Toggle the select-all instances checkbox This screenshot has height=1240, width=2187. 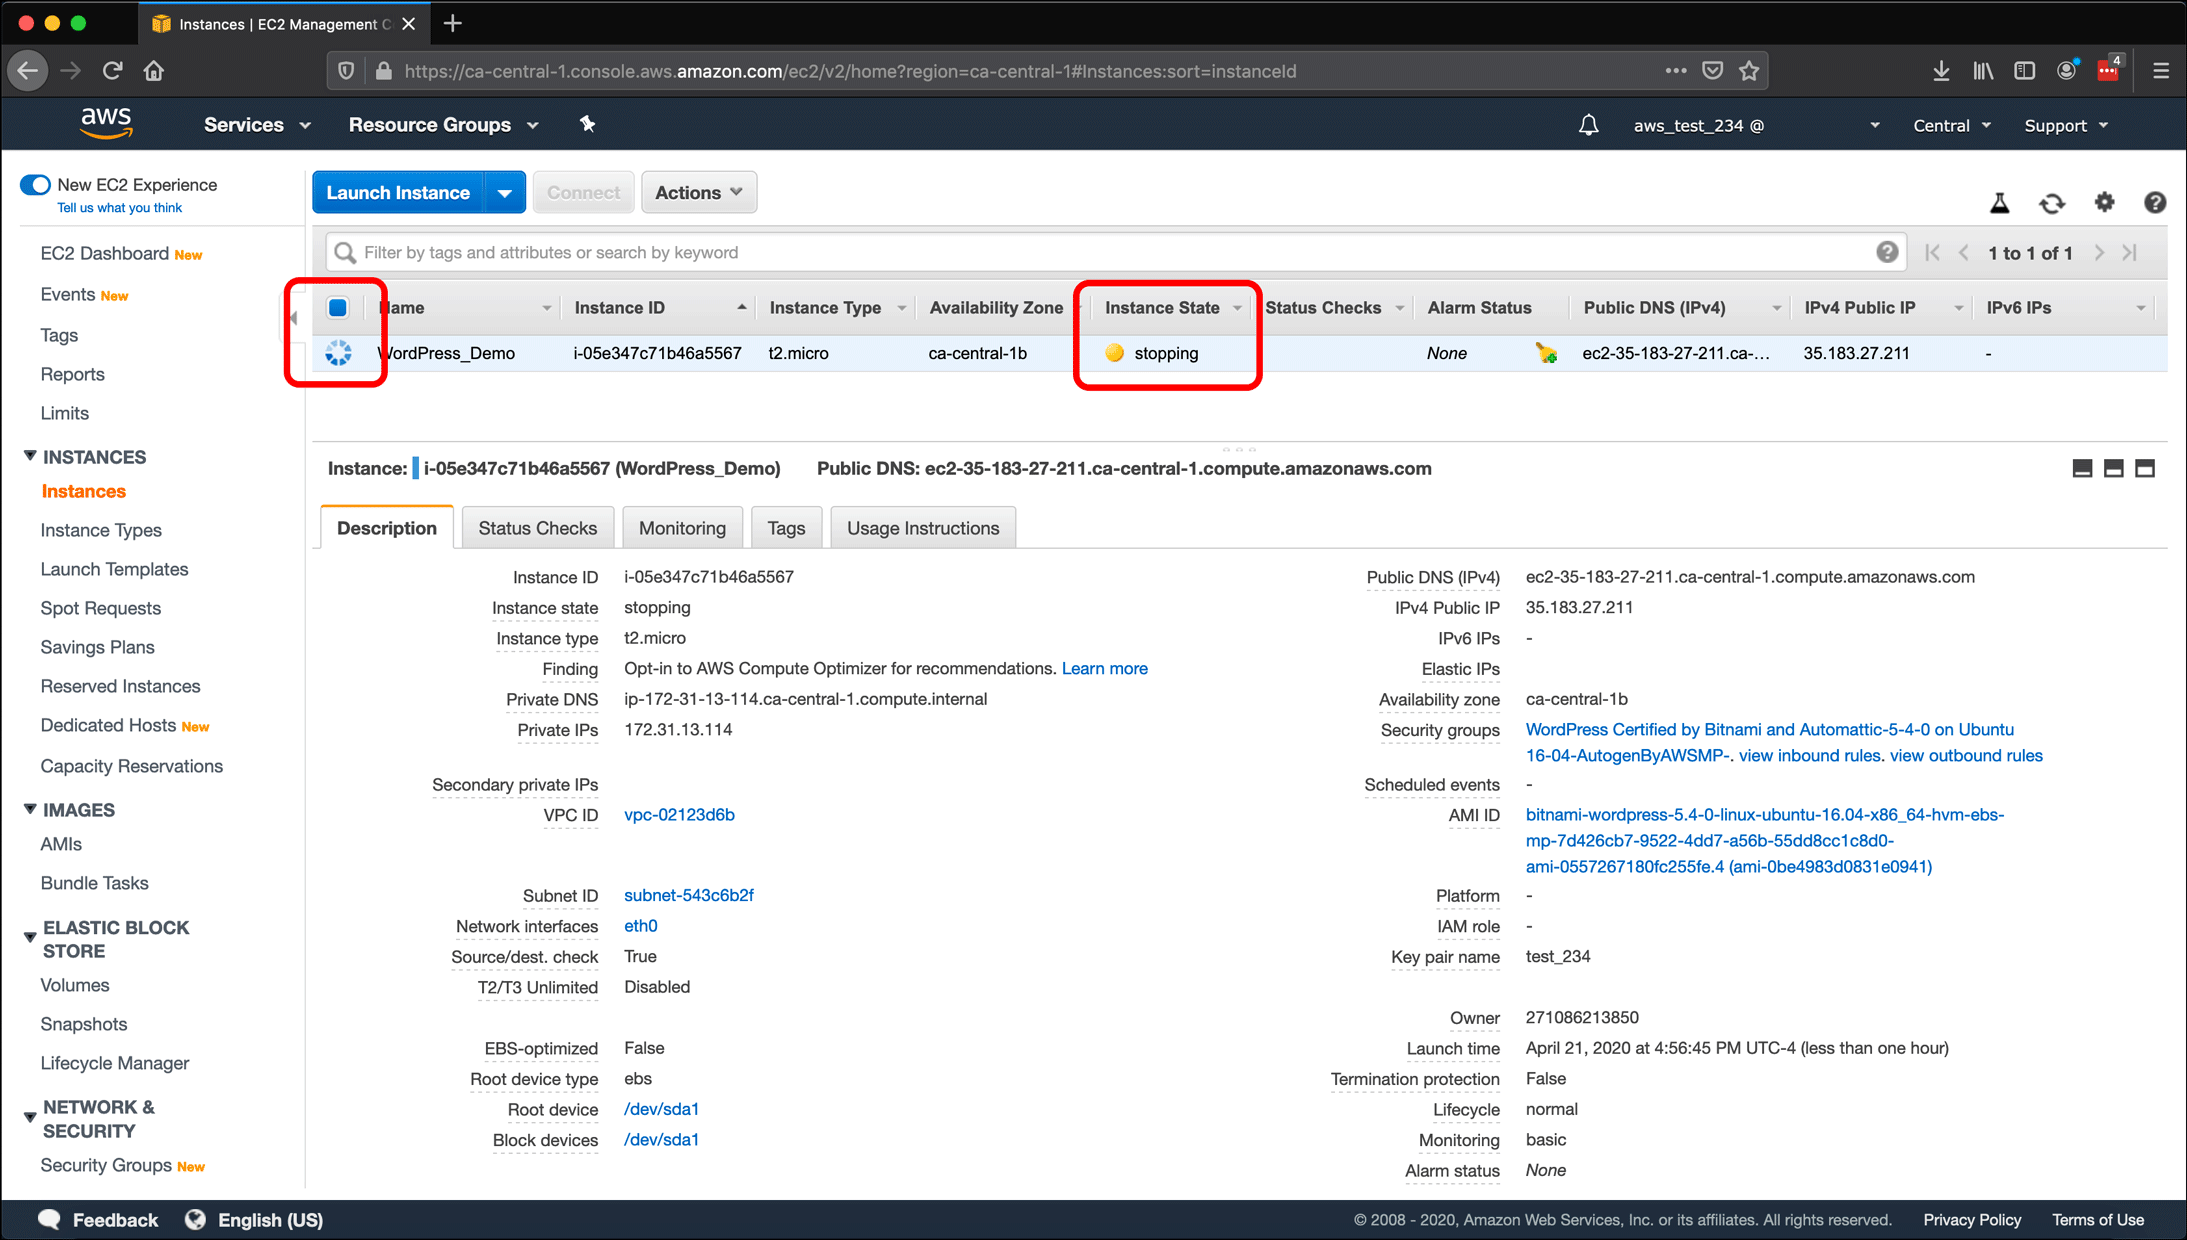coord(338,307)
